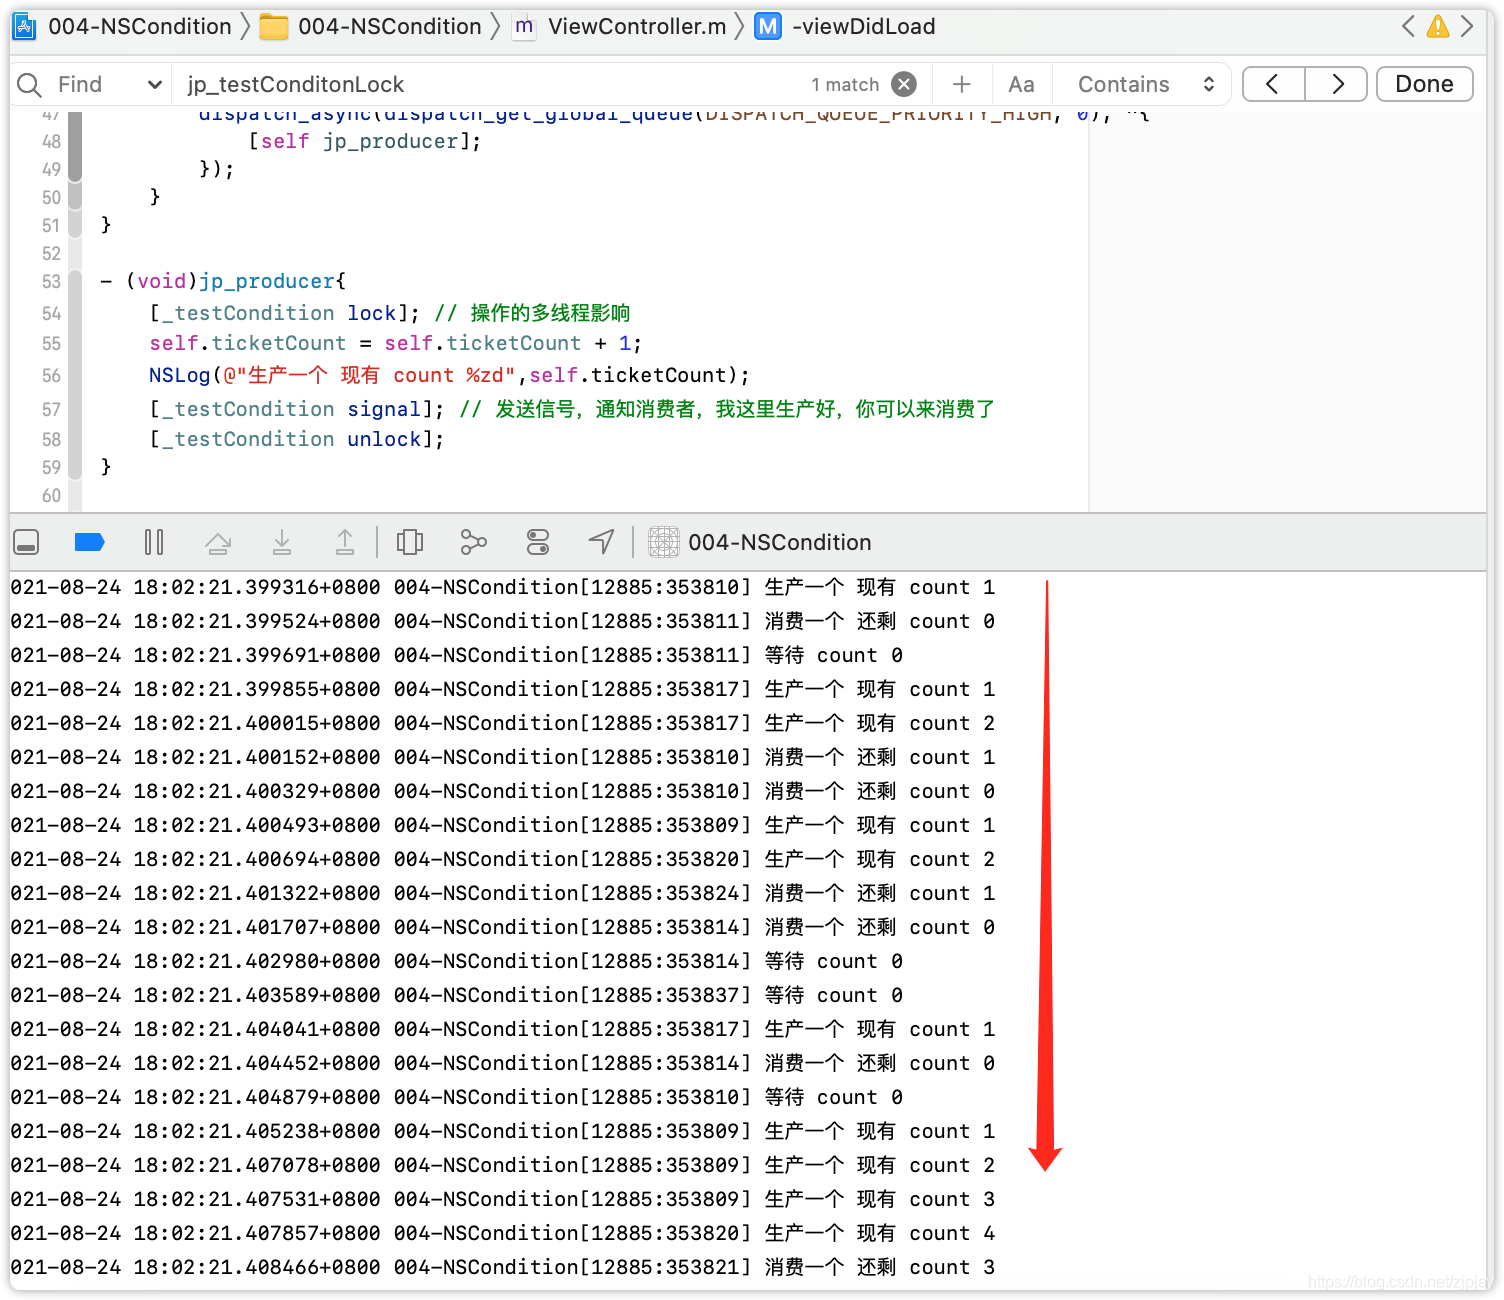Click the Done button
Screen dimensions: 1504x1300
coord(1425,84)
